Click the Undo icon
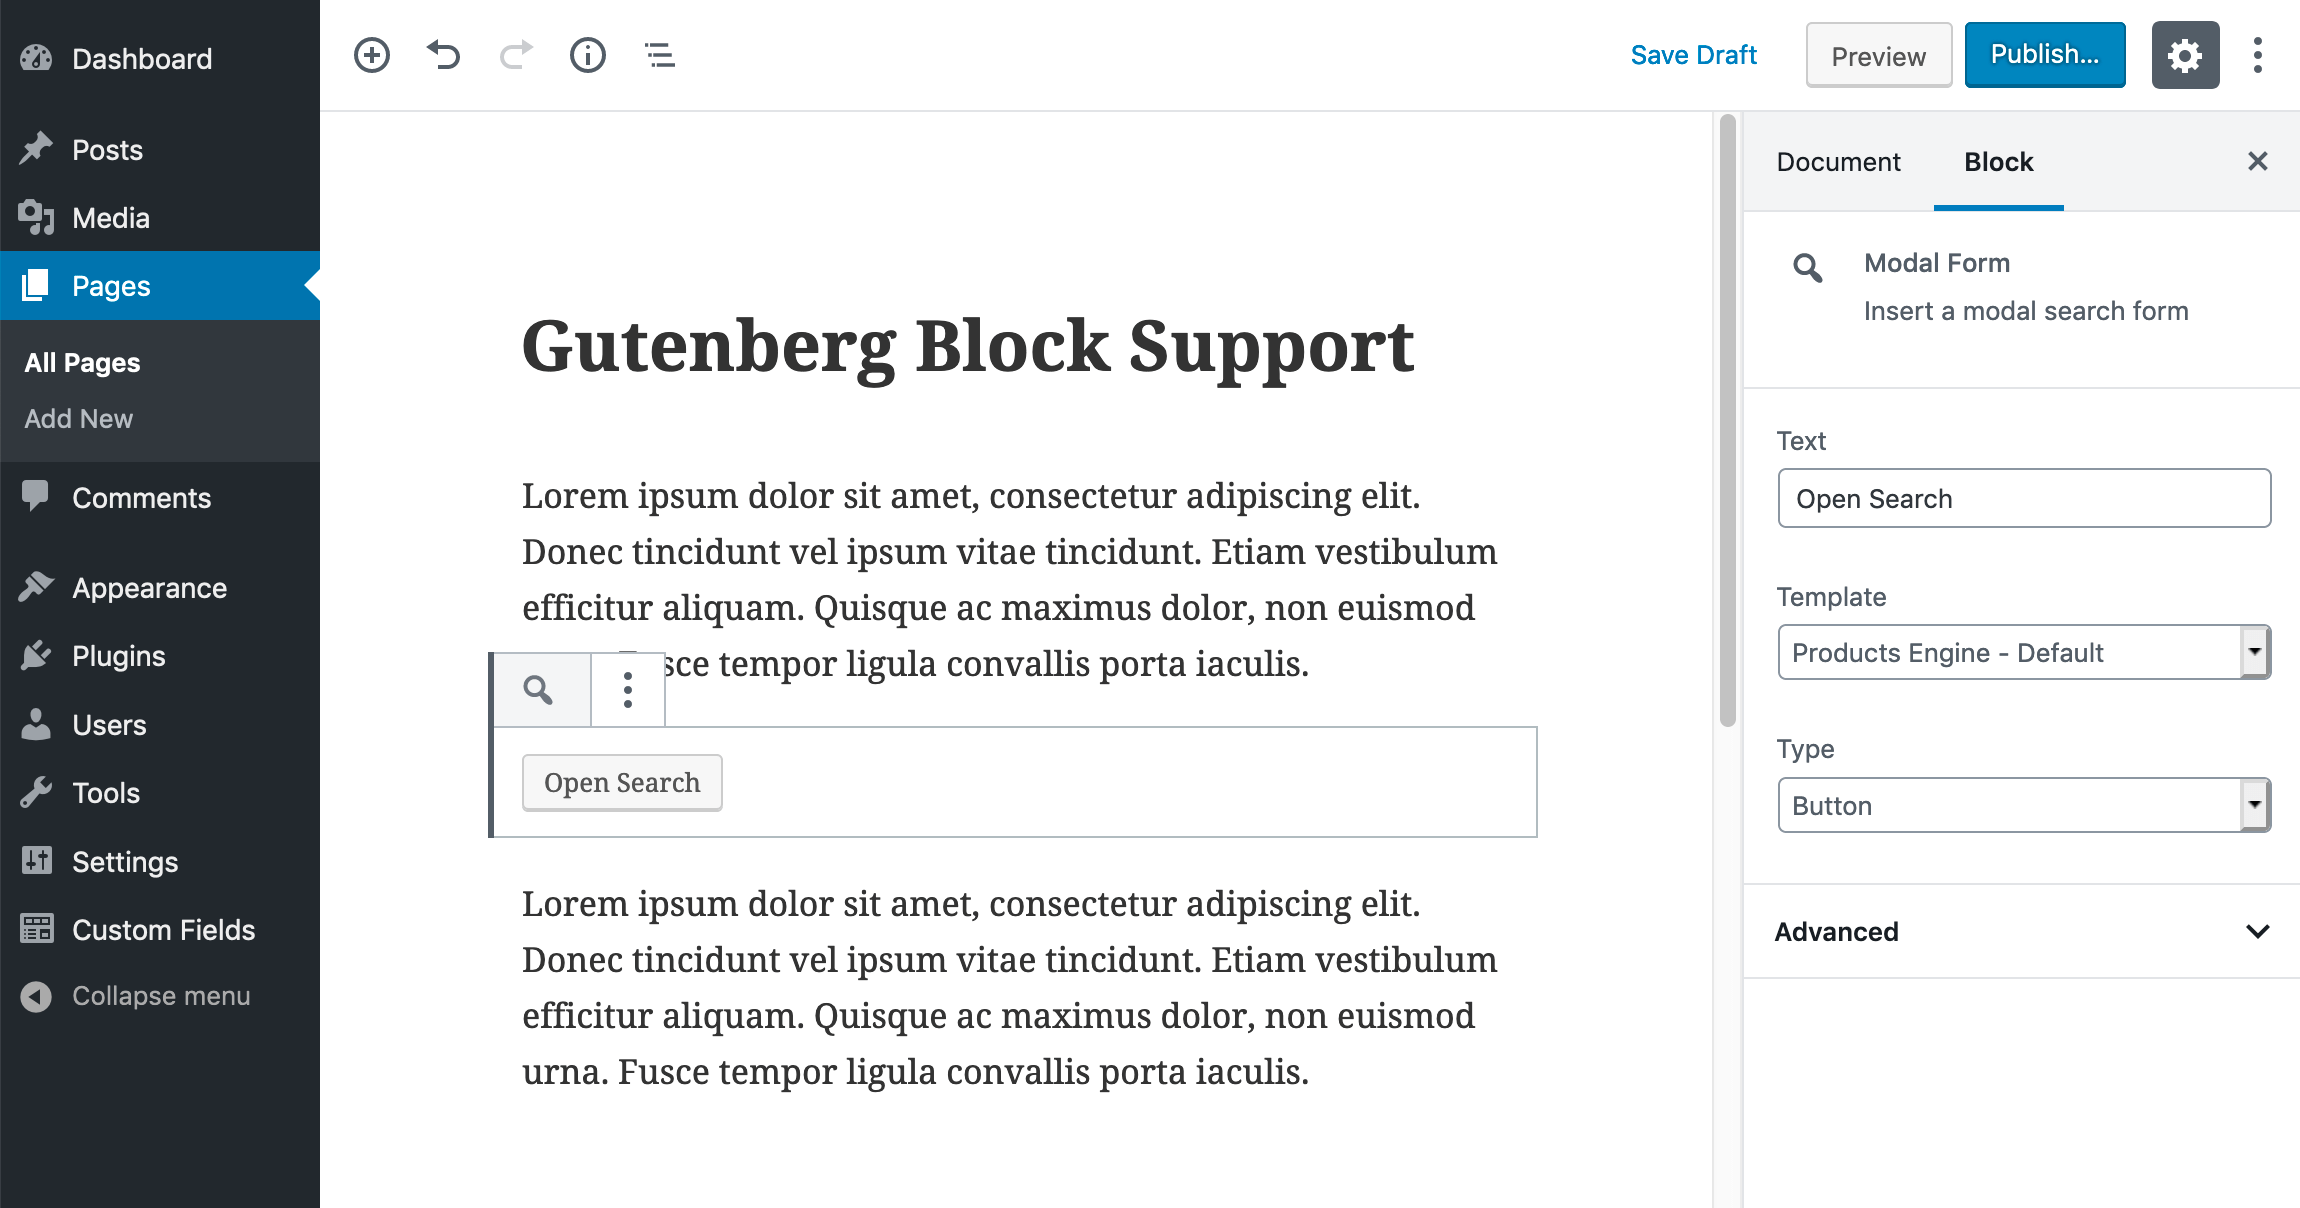This screenshot has width=2300, height=1208. pos(444,56)
